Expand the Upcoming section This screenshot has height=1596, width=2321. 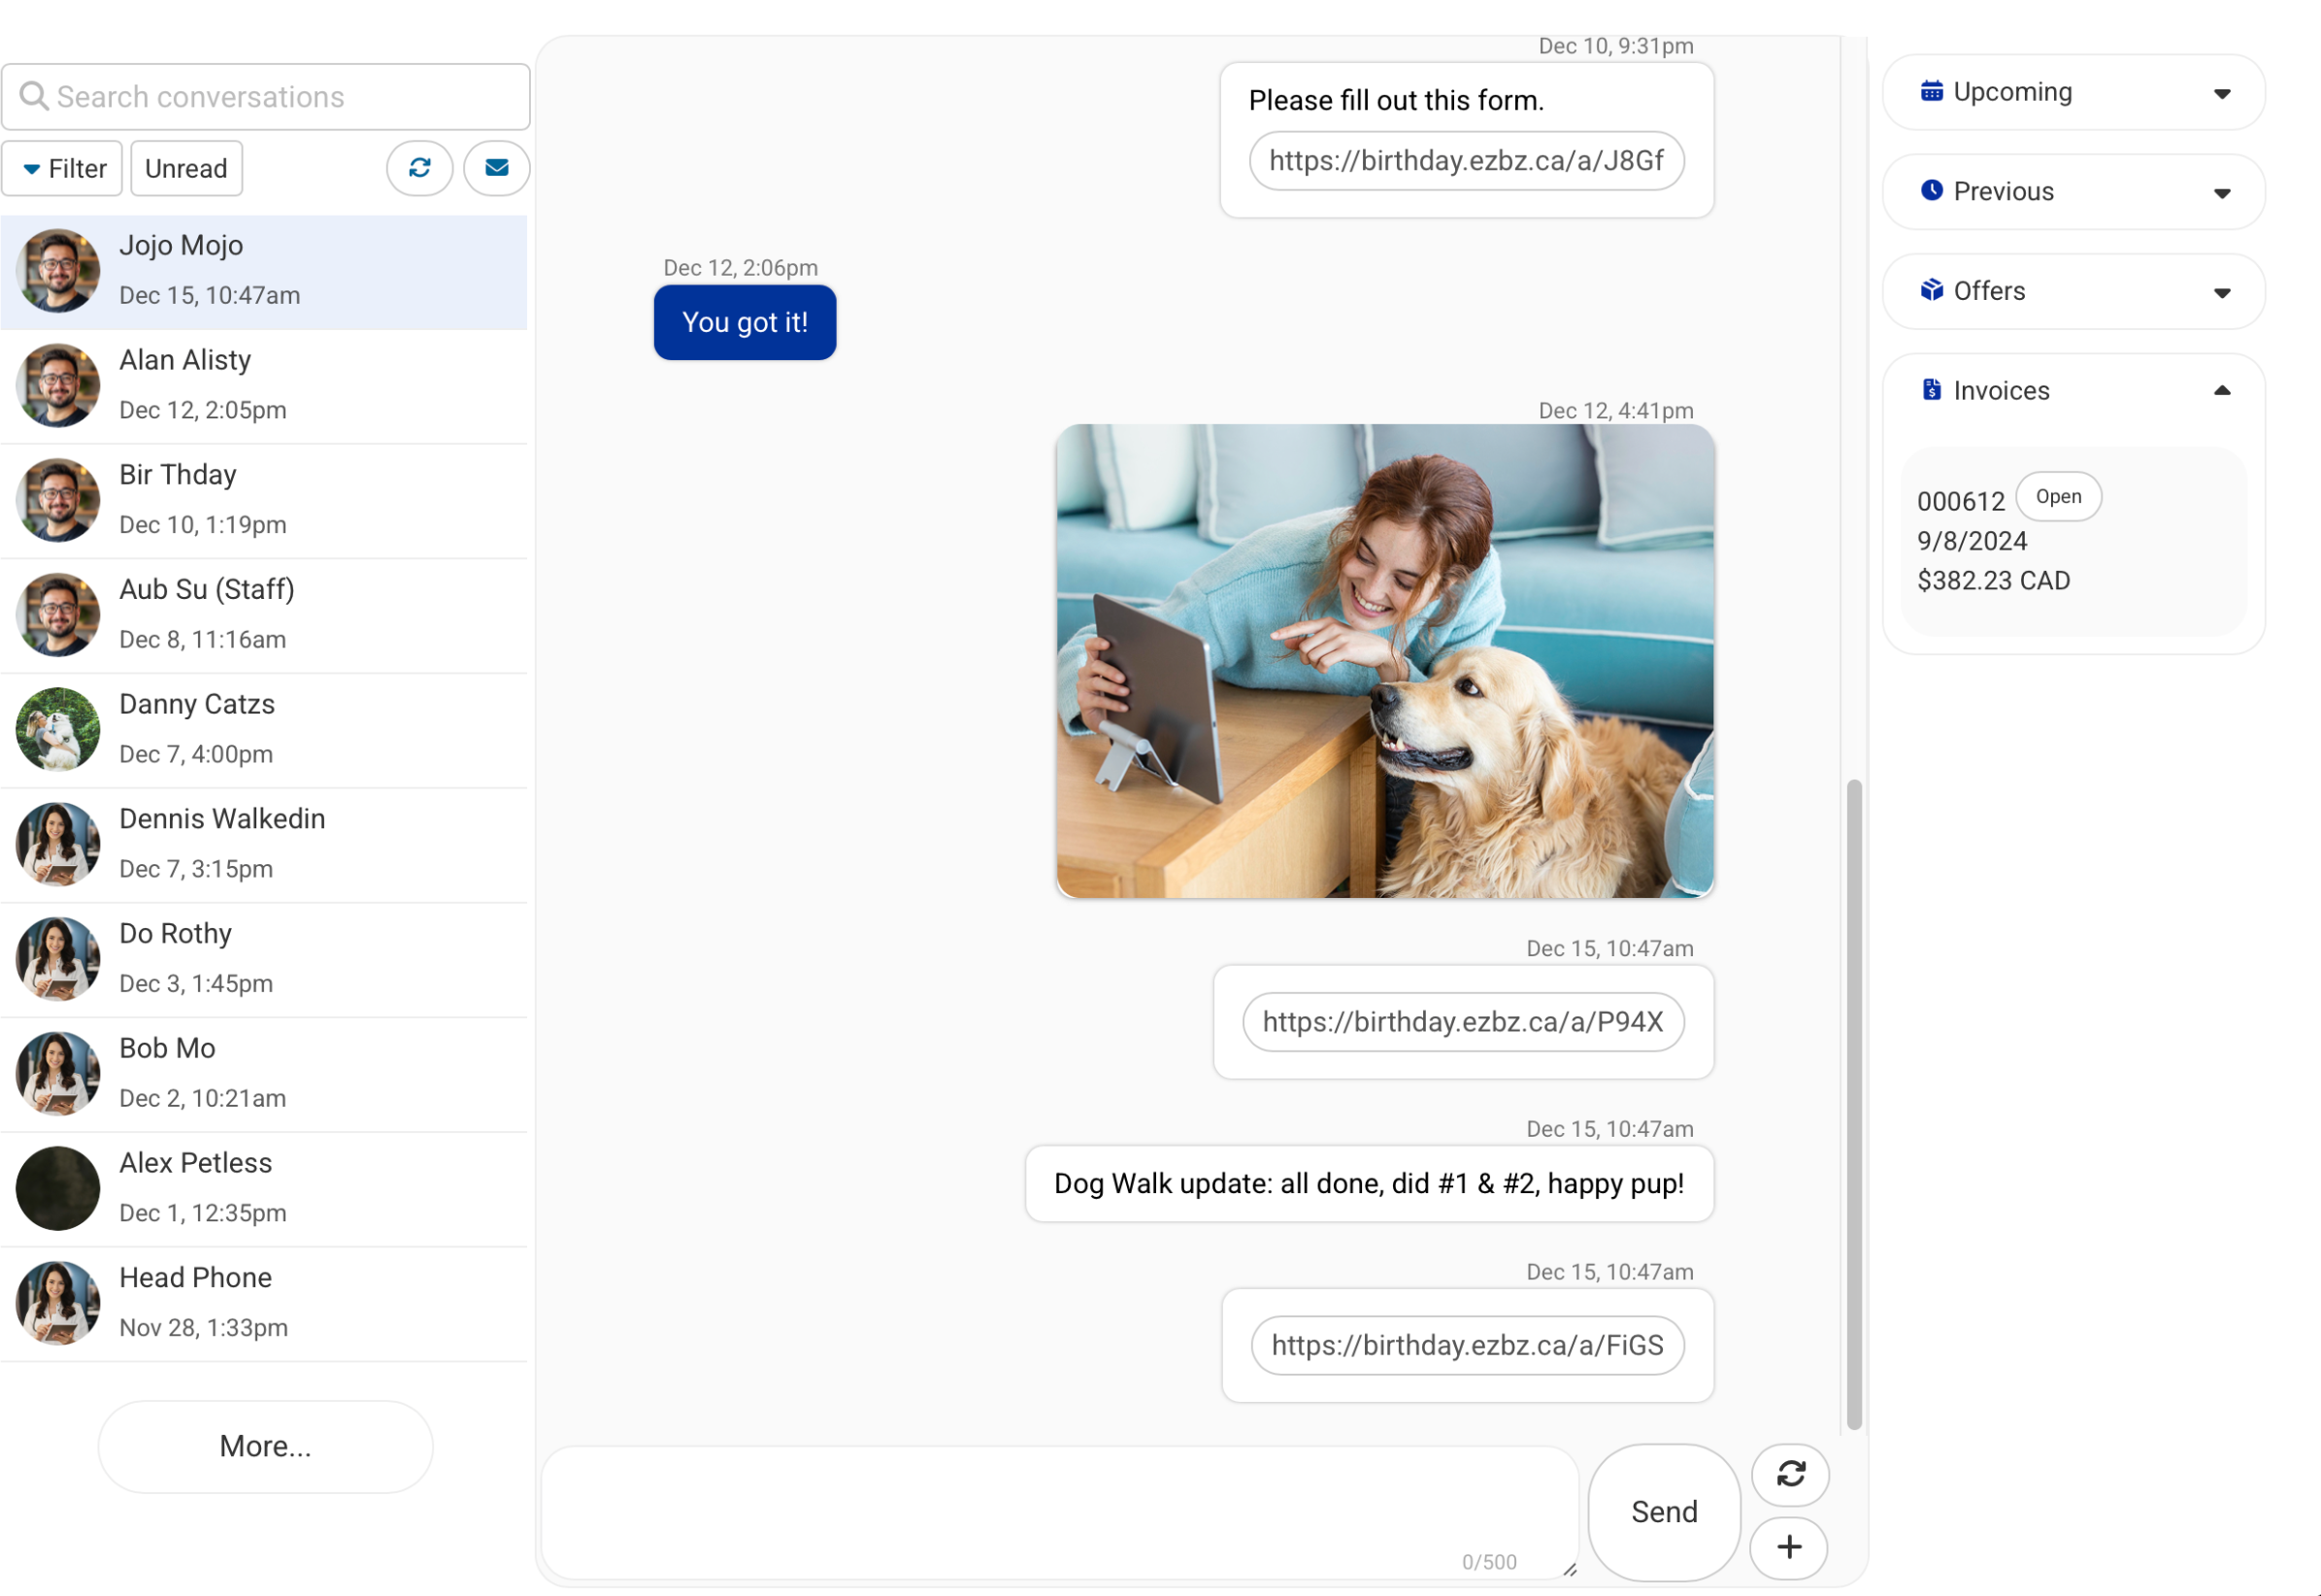(x=2222, y=92)
